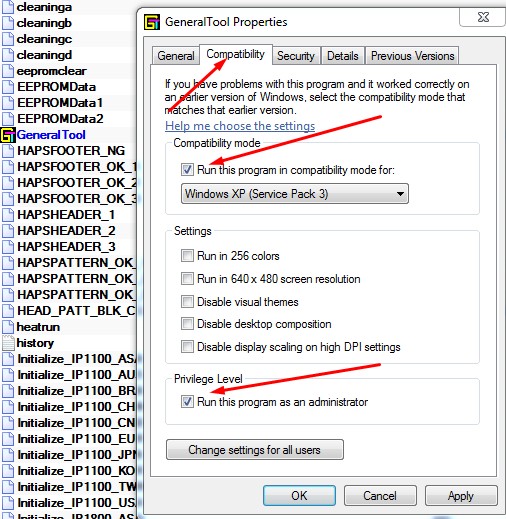Image resolution: width=506 pixels, height=519 pixels.
Task: Enable Run in 256 colors
Action: click(187, 256)
